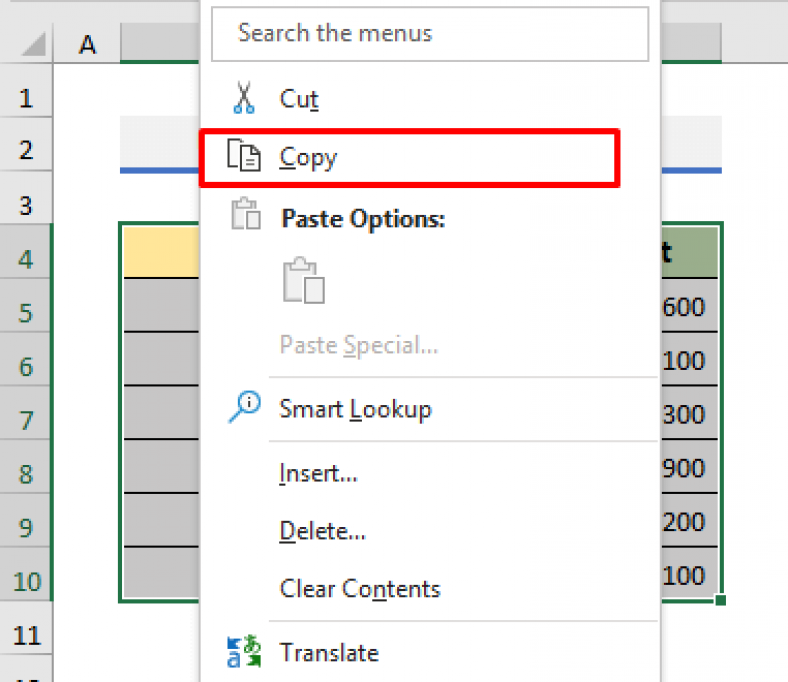The height and width of the screenshot is (682, 788).
Task: Choose Cut from the context menu
Action: pyautogui.click(x=299, y=99)
